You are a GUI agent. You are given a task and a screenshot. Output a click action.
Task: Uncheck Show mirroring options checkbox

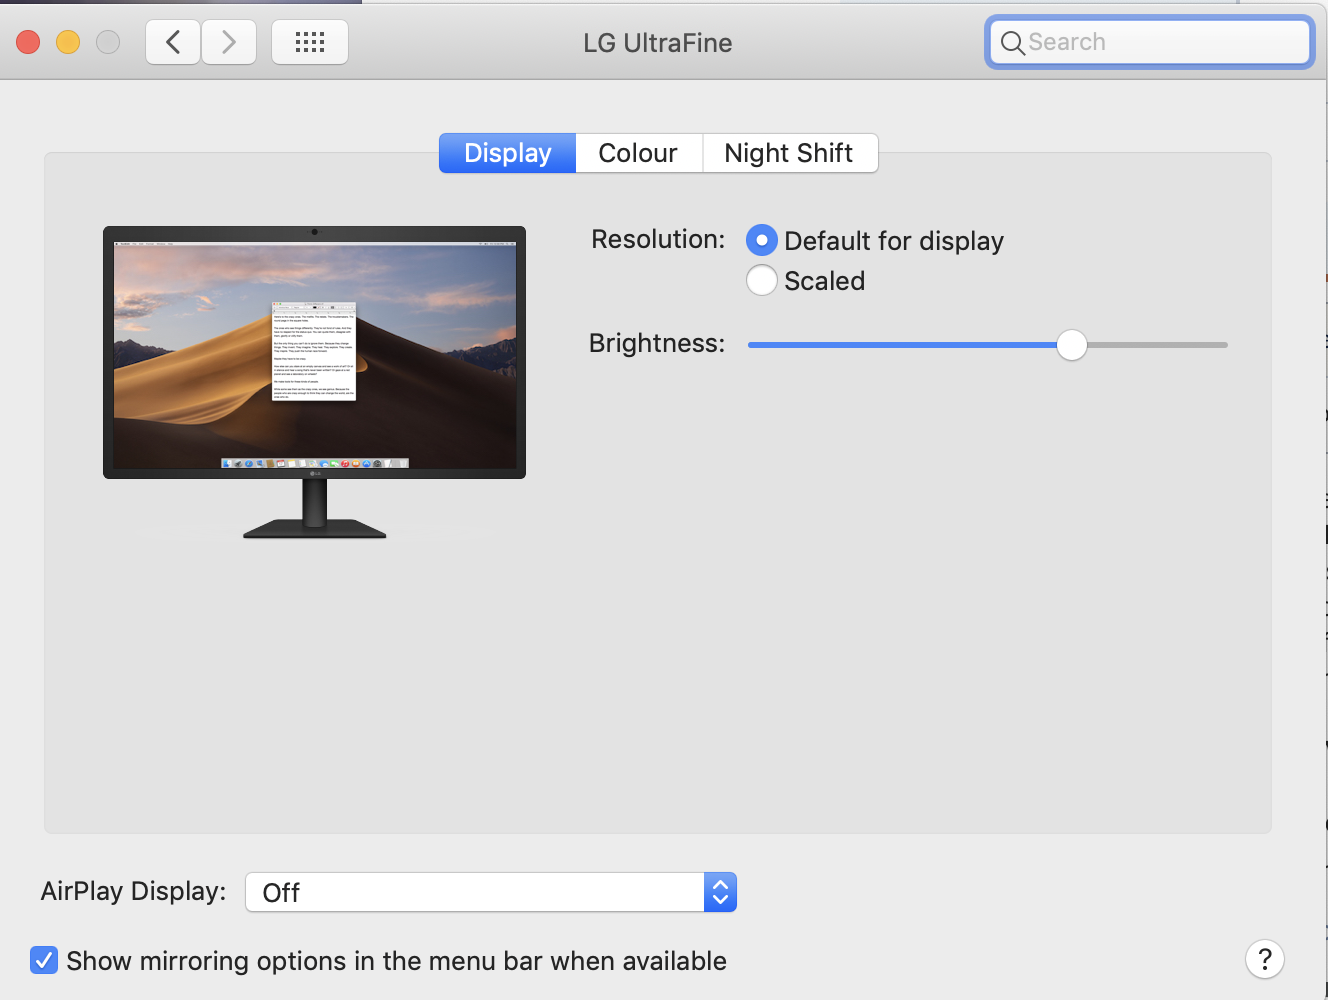(44, 960)
